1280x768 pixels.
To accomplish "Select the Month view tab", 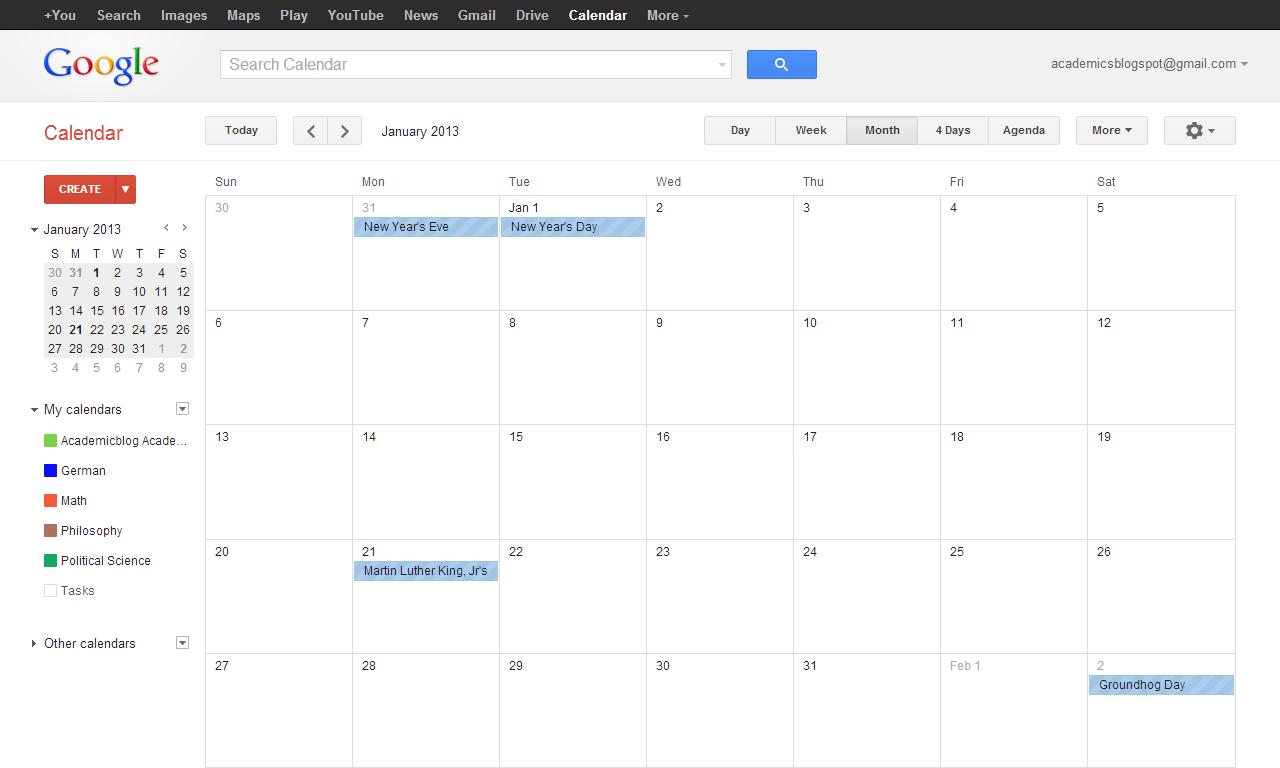I will [882, 130].
